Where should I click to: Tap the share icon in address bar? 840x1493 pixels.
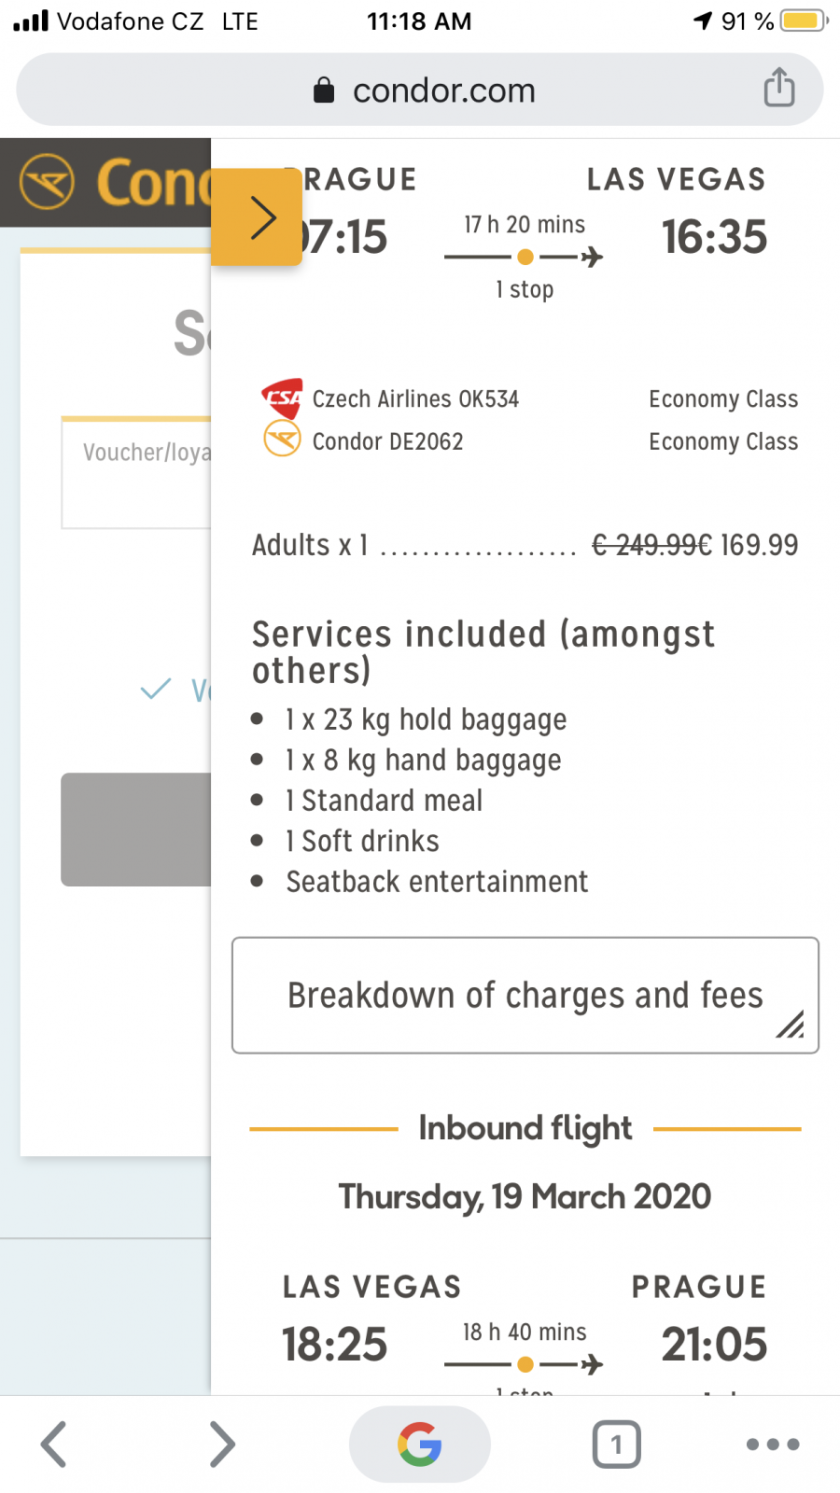point(778,88)
